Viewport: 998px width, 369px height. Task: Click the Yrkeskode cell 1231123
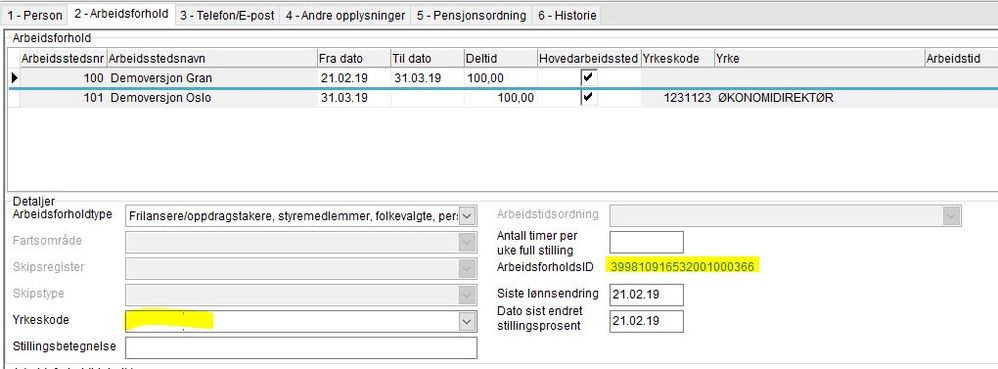click(x=678, y=99)
